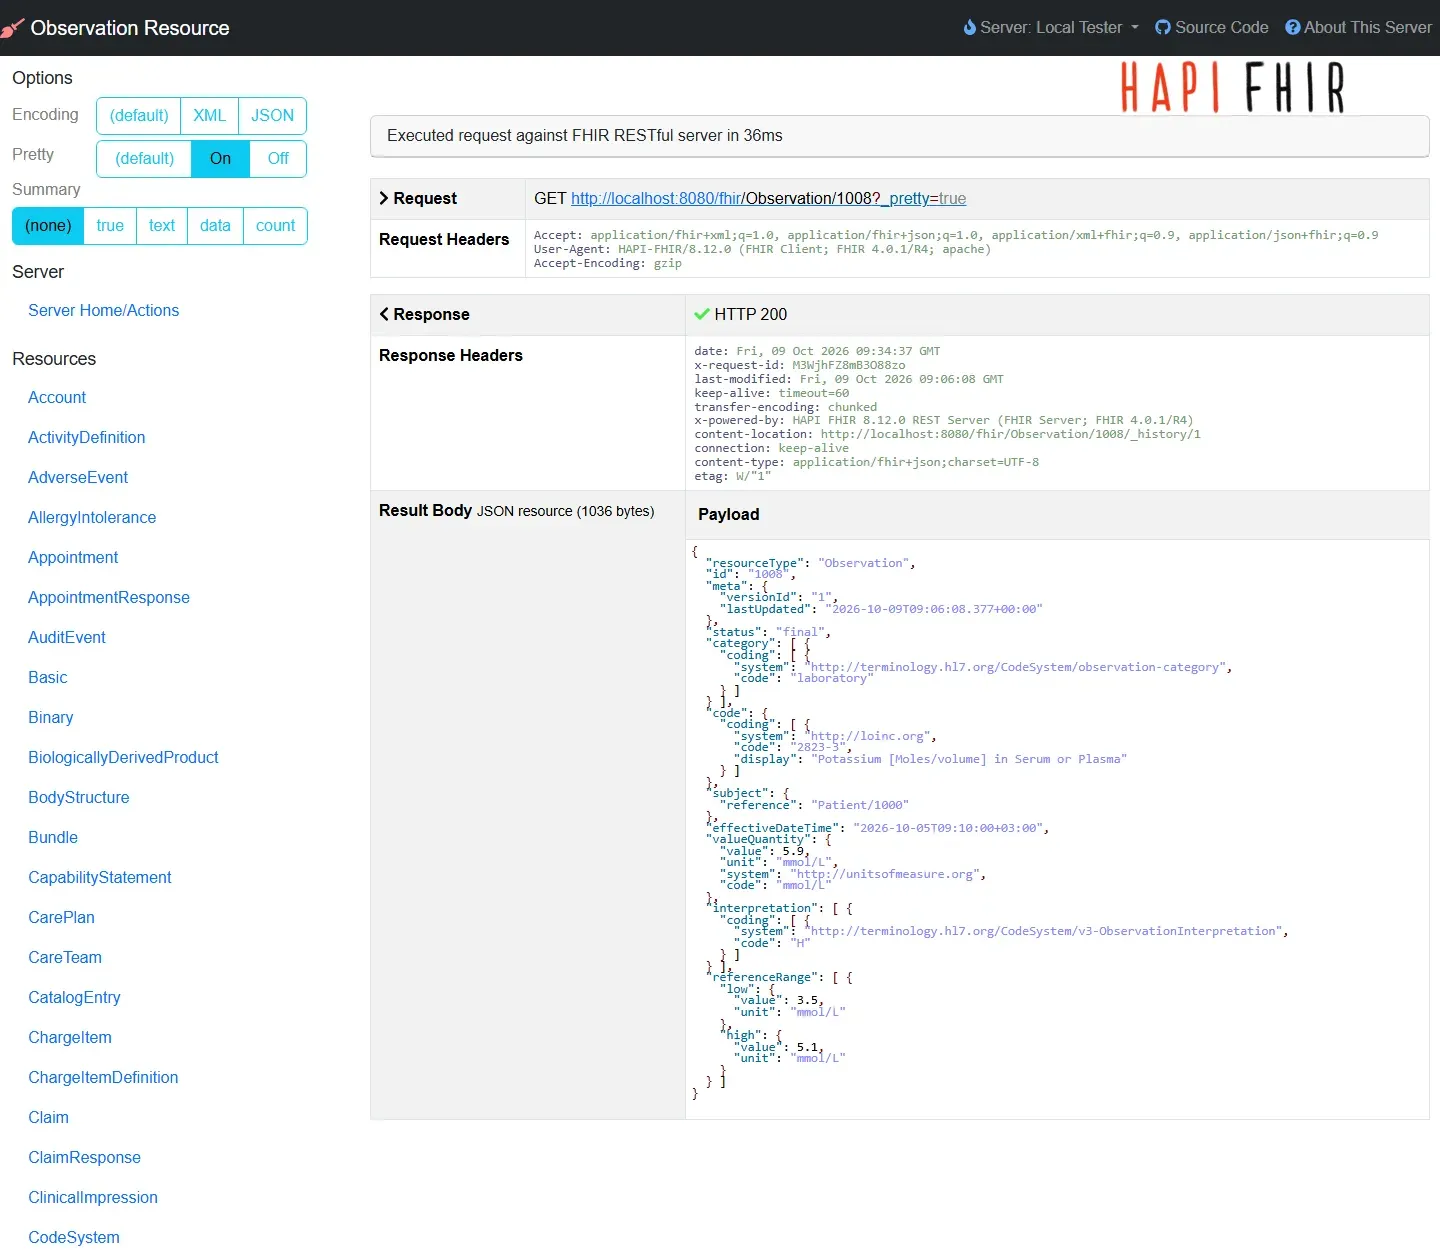
Task: Click the 'Executed request against FHIR RESTful server' message
Action: tap(585, 136)
